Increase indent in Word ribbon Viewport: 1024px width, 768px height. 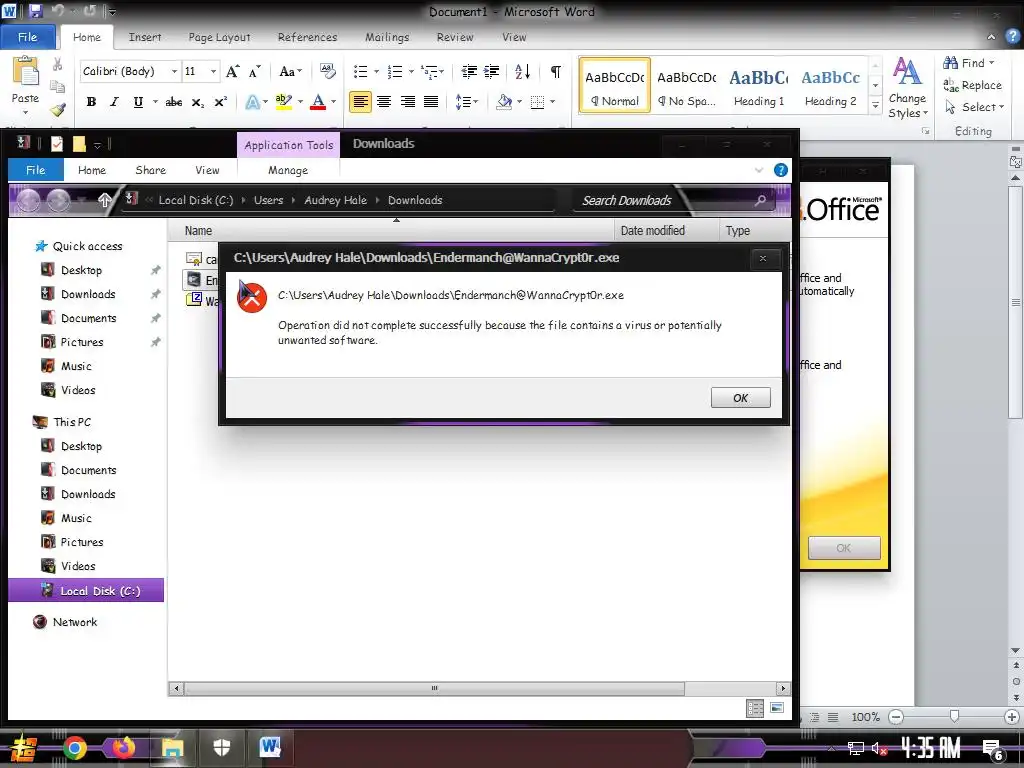click(492, 71)
